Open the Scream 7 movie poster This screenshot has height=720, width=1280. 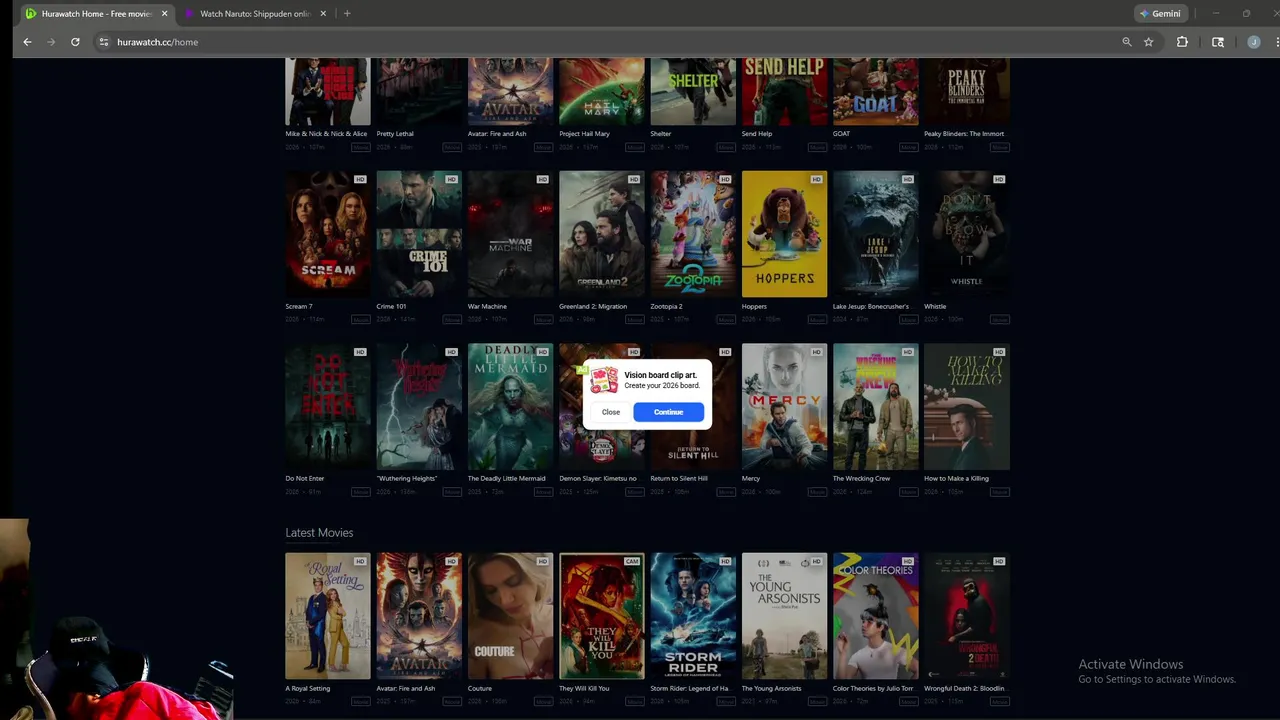(x=327, y=234)
